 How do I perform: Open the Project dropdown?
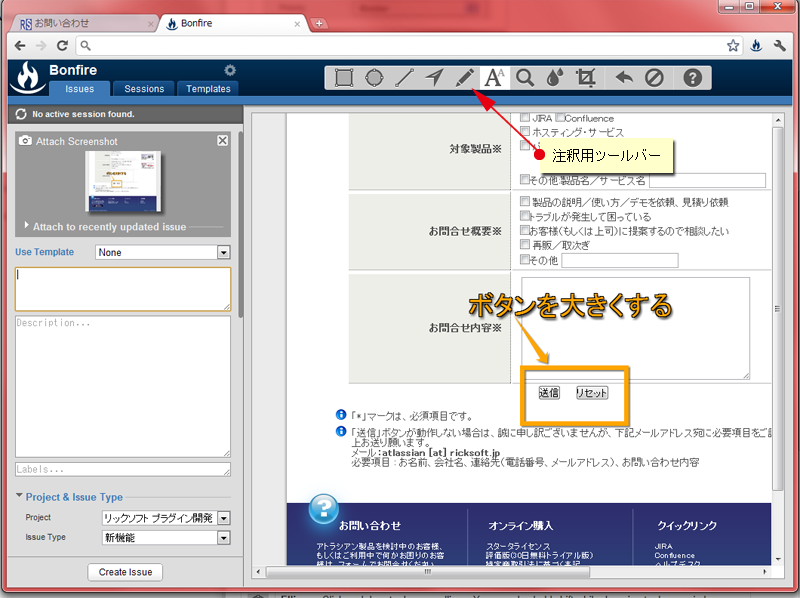pyautogui.click(x=166, y=518)
